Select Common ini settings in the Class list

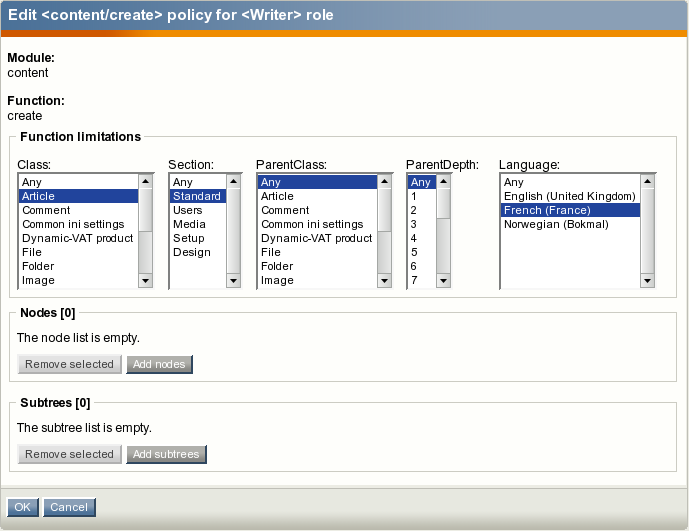coord(79,224)
